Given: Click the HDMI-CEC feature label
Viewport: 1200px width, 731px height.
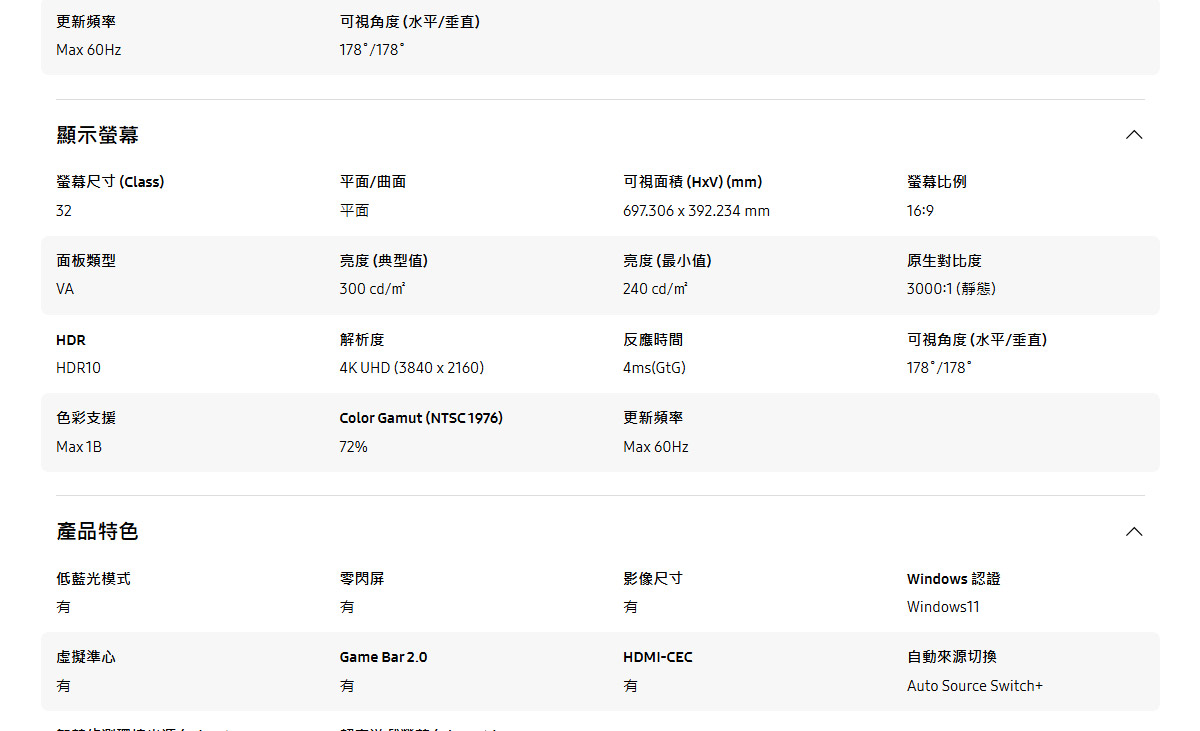Looking at the screenshot, I should click(655, 656).
